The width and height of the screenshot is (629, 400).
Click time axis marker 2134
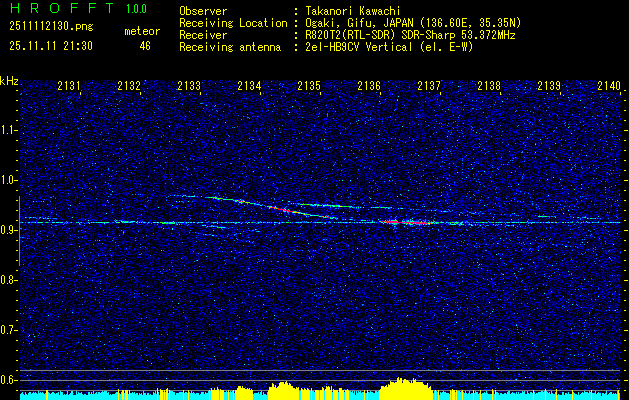pyautogui.click(x=249, y=85)
